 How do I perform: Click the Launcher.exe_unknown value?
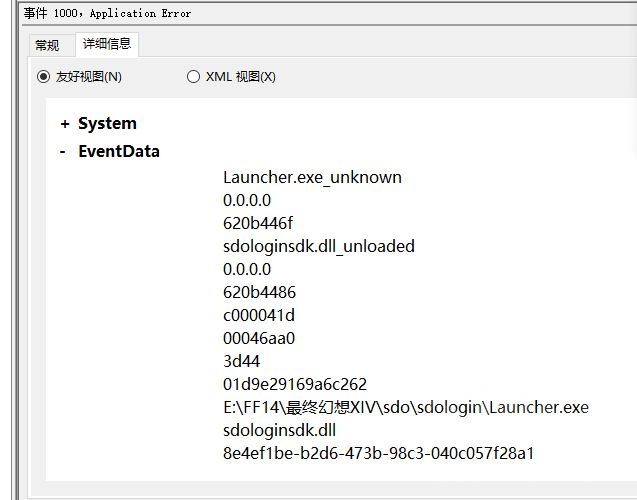[312, 177]
